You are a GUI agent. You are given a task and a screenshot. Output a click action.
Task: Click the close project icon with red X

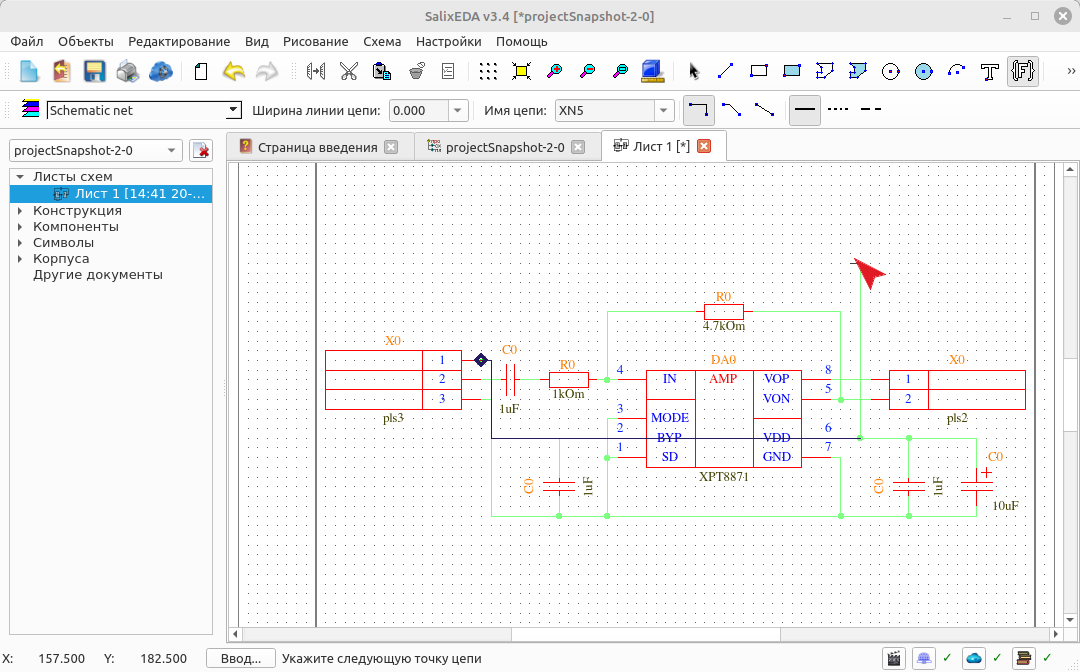tap(200, 150)
